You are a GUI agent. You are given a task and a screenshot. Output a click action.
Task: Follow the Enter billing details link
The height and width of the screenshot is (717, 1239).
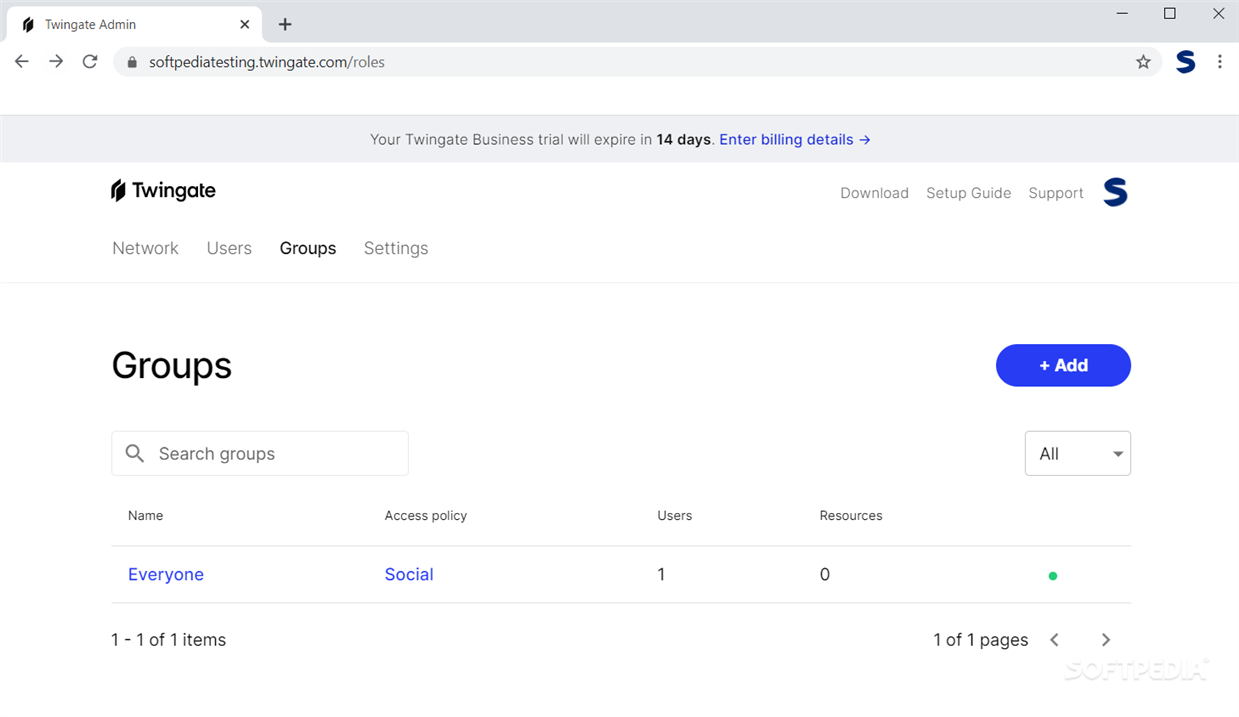(795, 139)
